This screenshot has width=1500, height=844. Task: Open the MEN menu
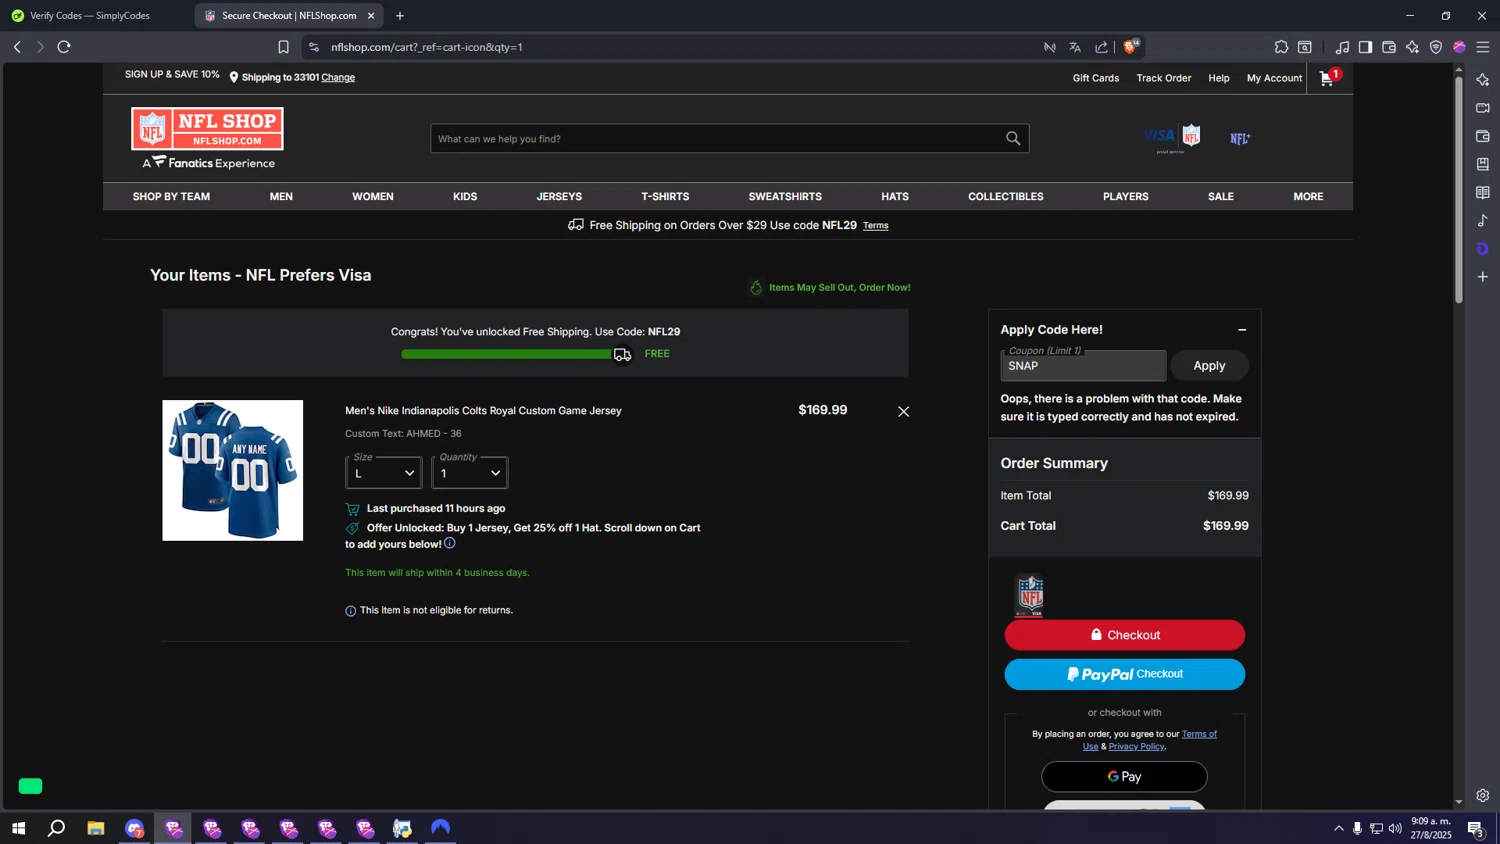click(281, 197)
